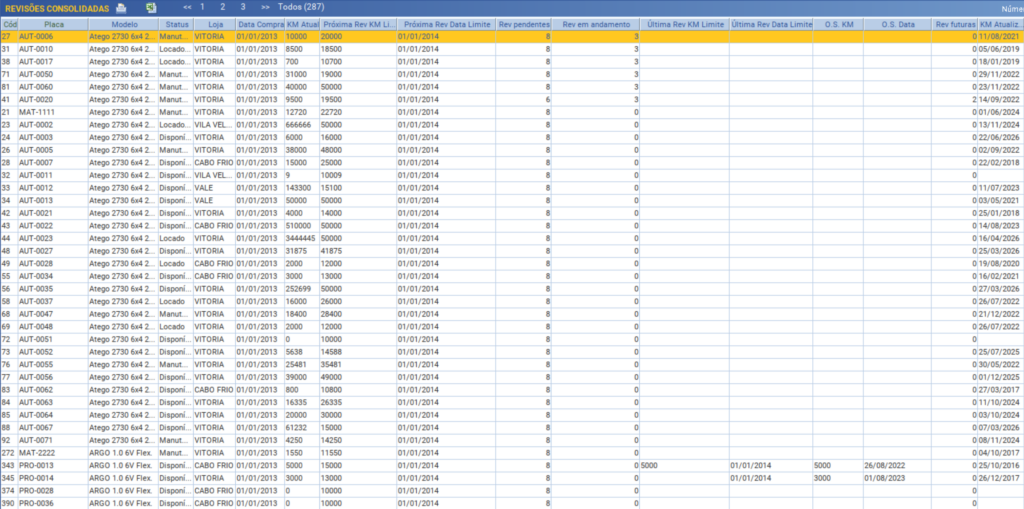Image resolution: width=1024 pixels, height=509 pixels.
Task: Open page 2 of the results
Action: [x=223, y=7]
